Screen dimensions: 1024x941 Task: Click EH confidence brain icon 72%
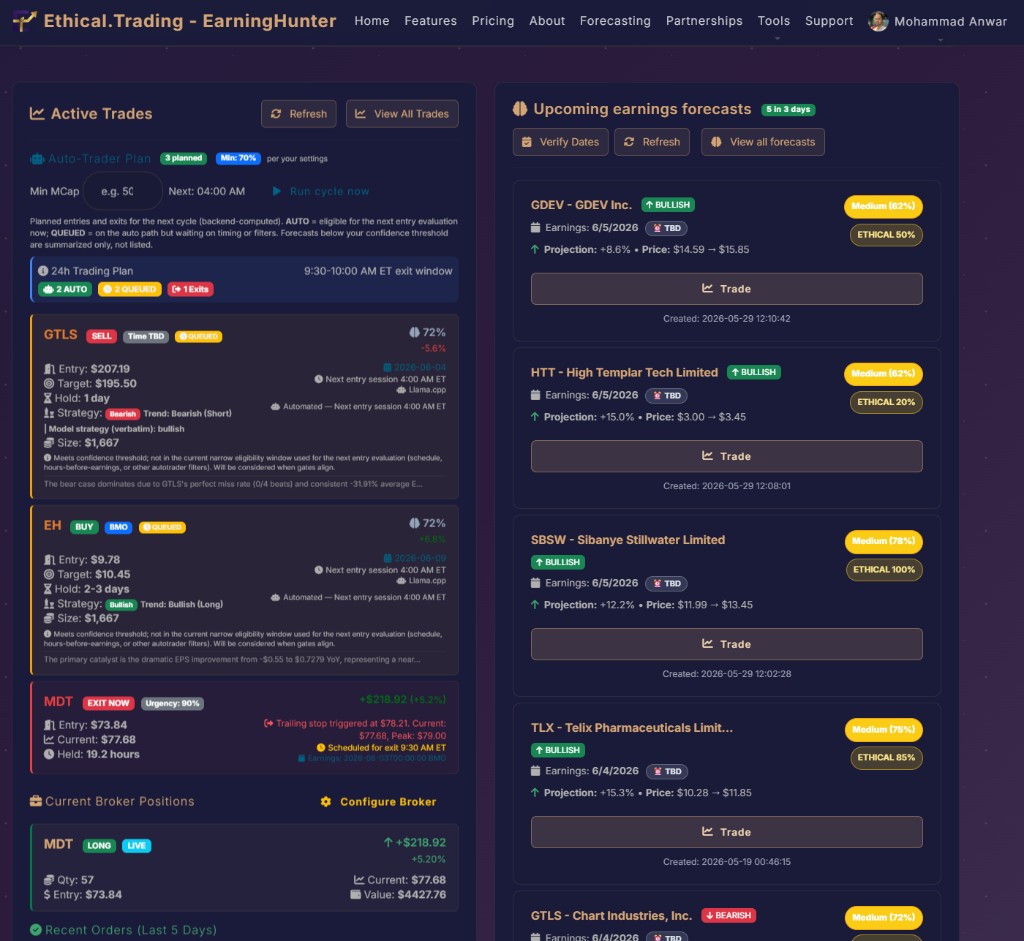(x=414, y=523)
